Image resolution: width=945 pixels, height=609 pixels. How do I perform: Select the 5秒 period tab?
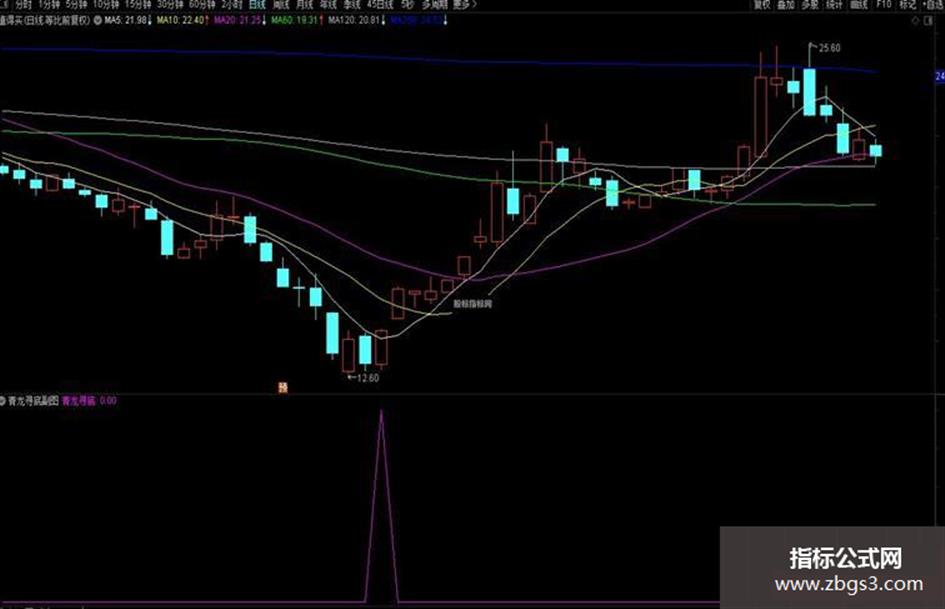pos(407,4)
